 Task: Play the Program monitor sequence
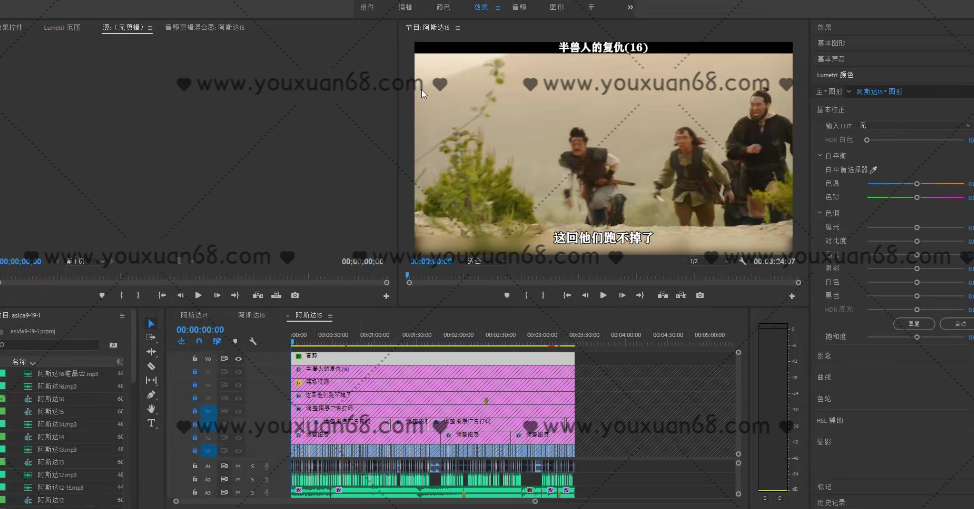pyautogui.click(x=603, y=296)
